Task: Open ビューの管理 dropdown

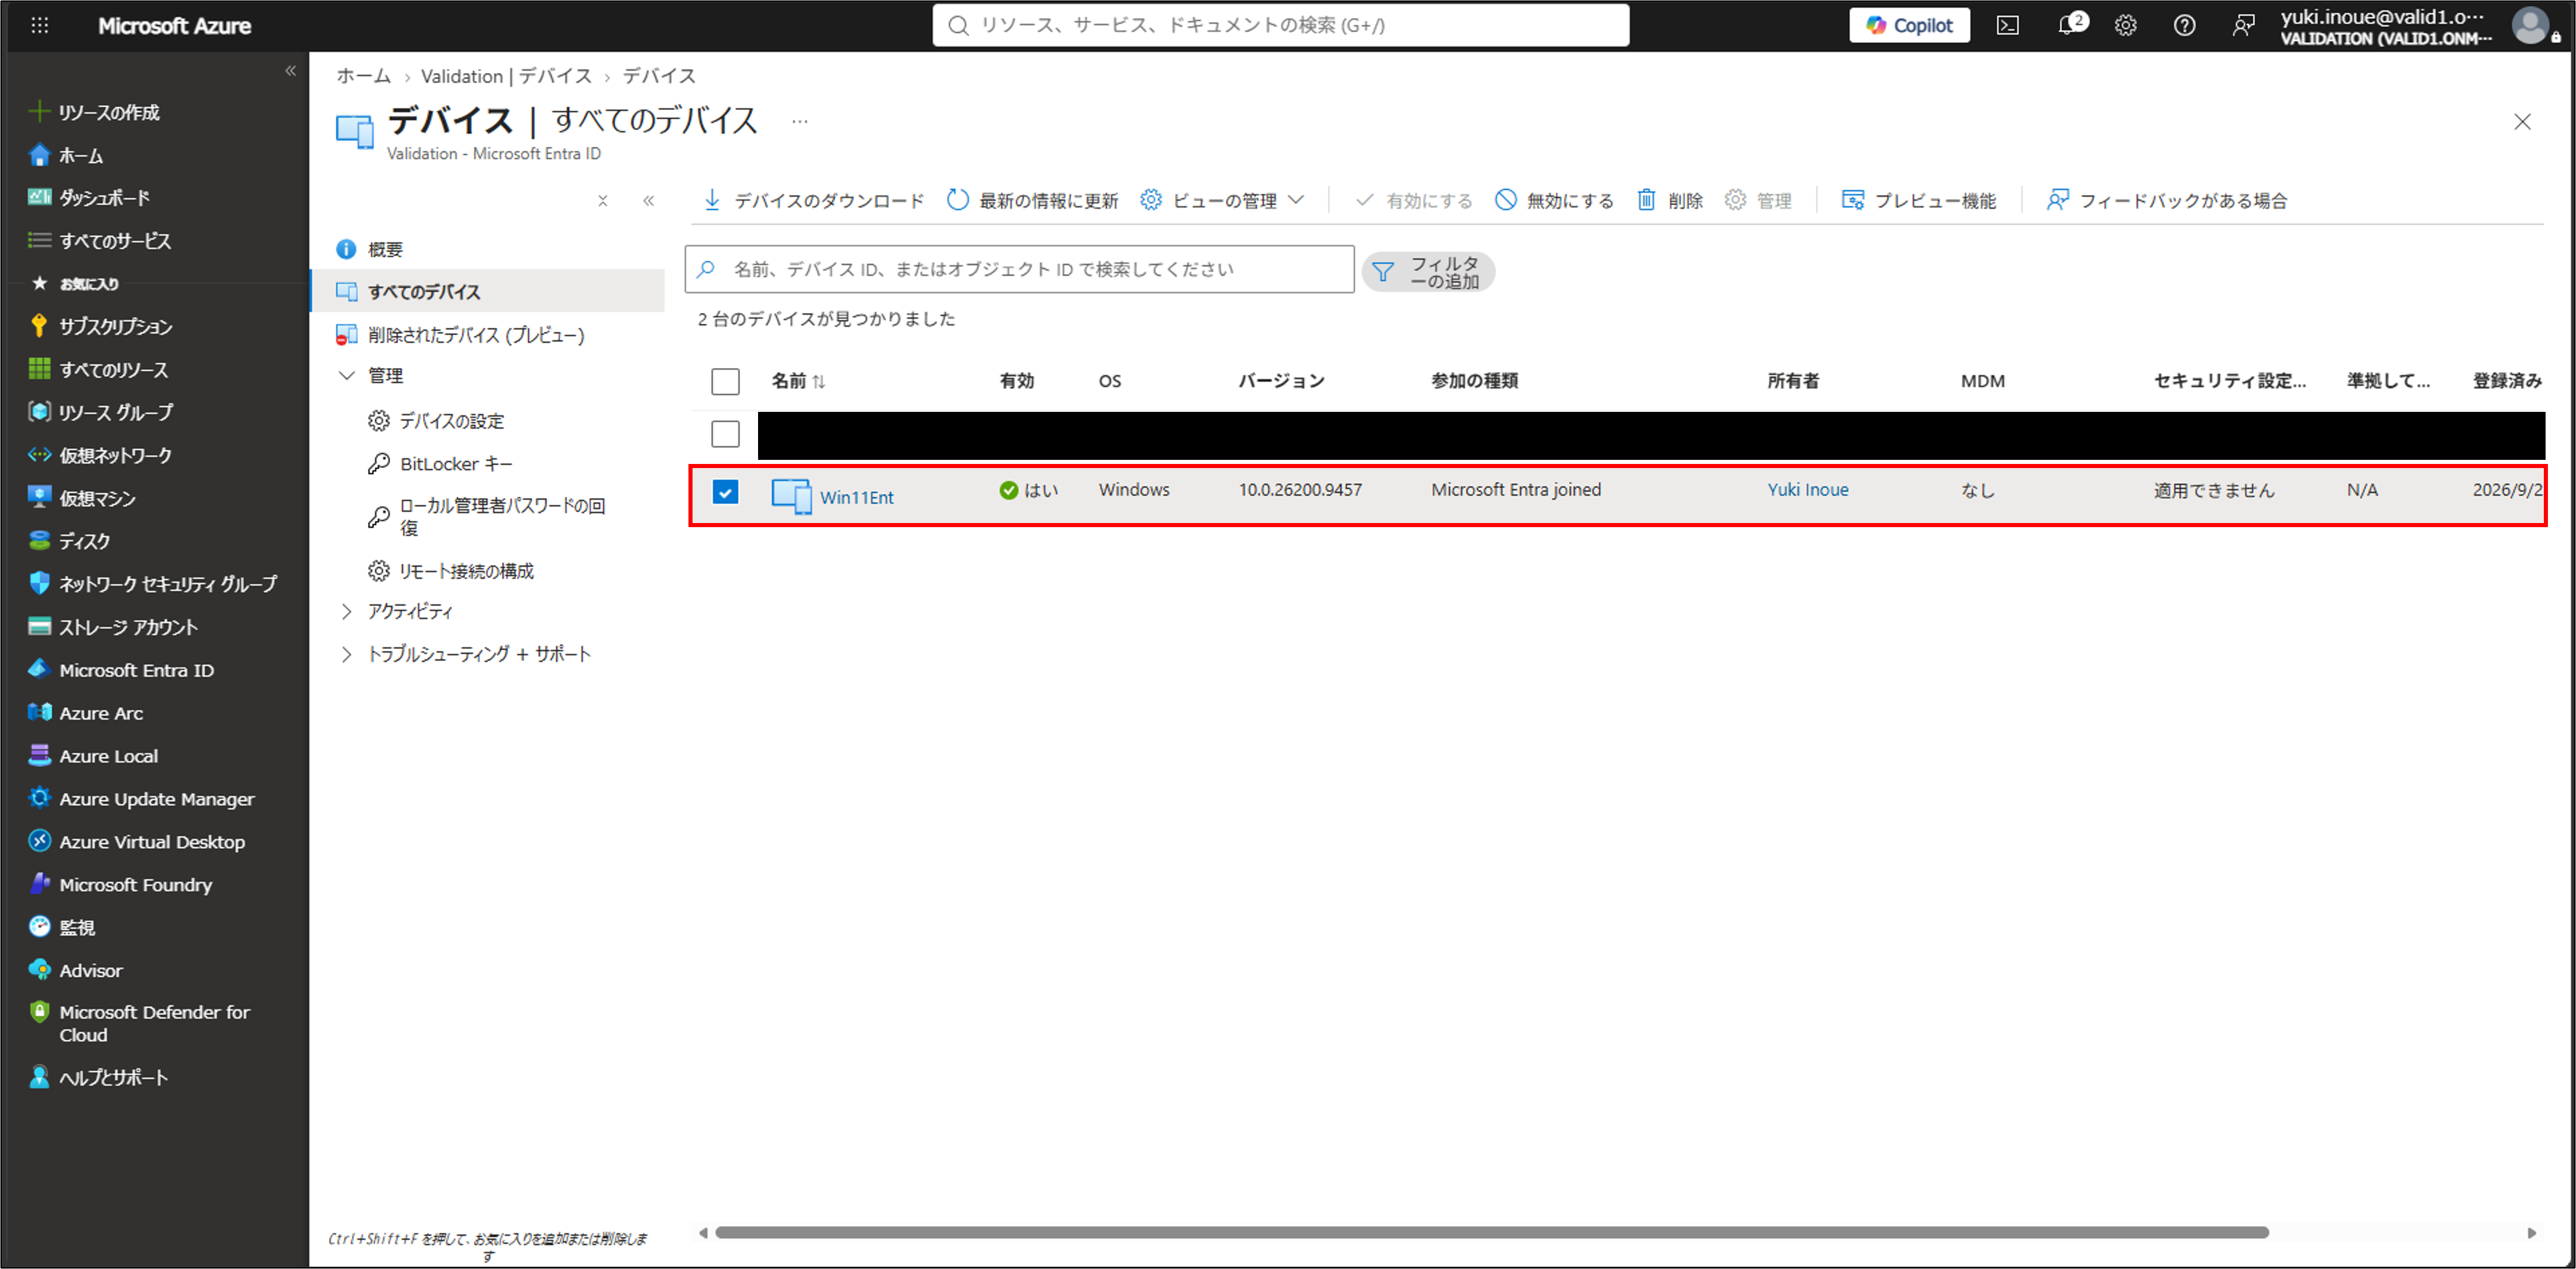Action: click(1222, 201)
